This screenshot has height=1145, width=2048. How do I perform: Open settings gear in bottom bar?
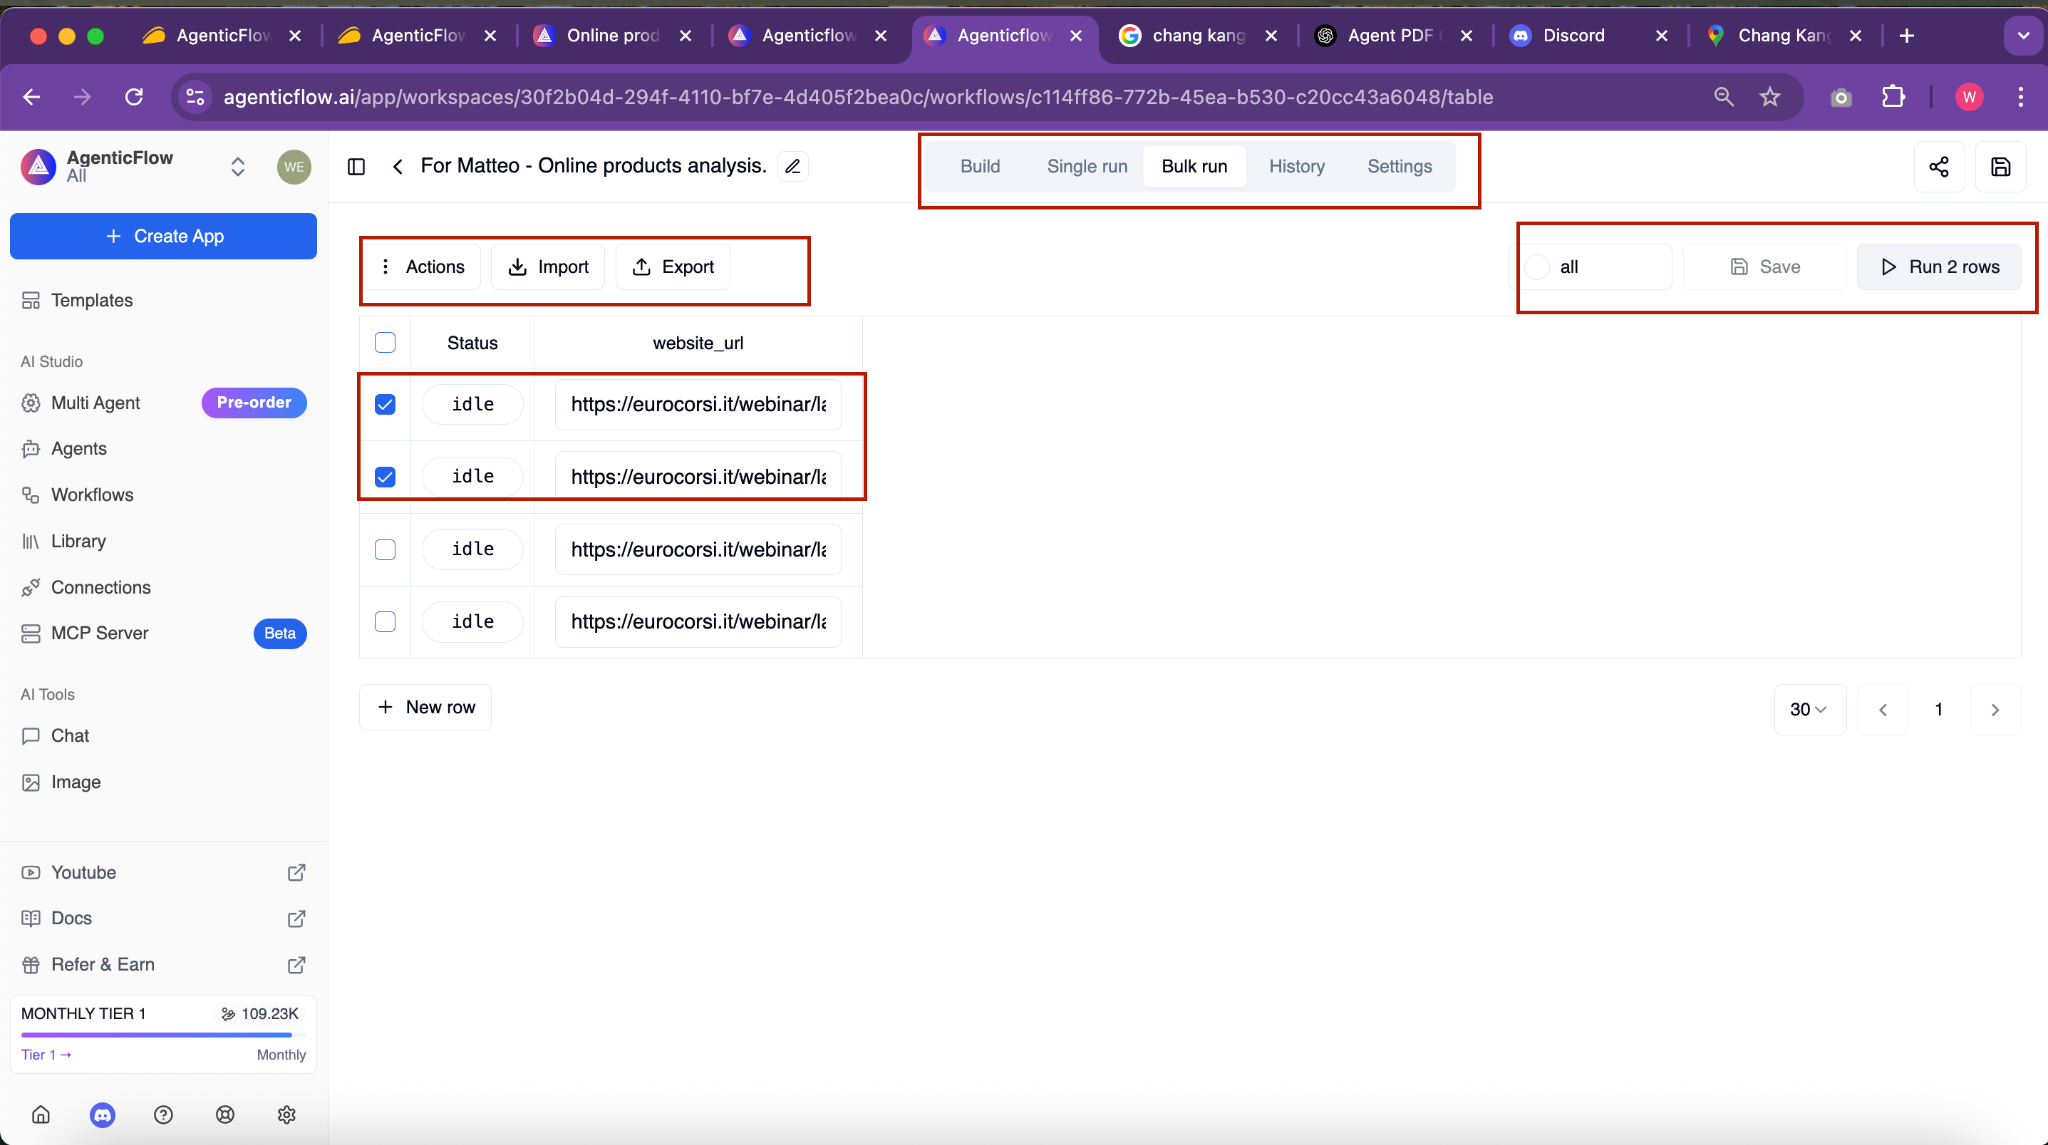(286, 1114)
